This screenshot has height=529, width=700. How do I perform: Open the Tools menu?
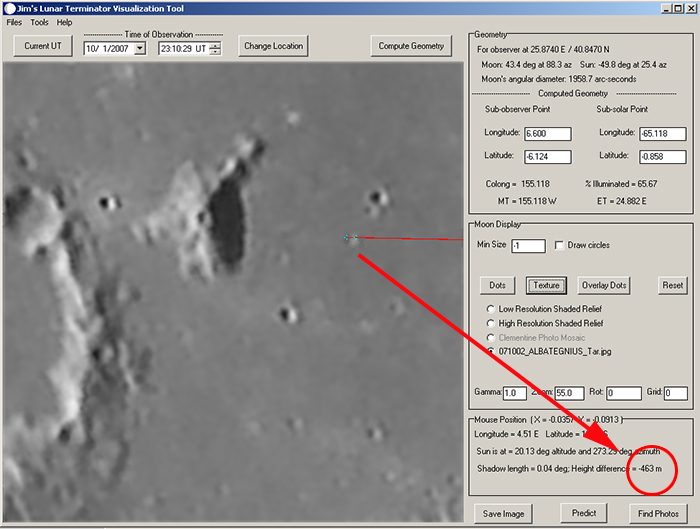(x=39, y=22)
